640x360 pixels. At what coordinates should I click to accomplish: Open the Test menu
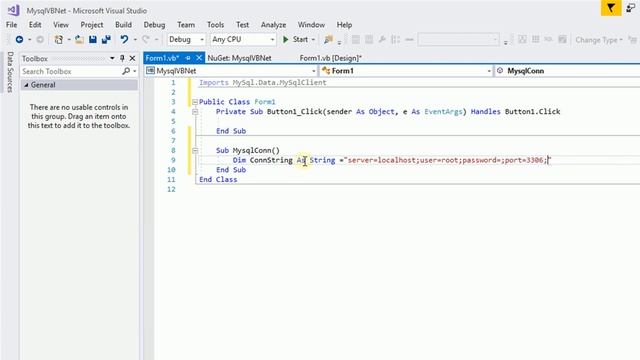pyautogui.click(x=242, y=25)
